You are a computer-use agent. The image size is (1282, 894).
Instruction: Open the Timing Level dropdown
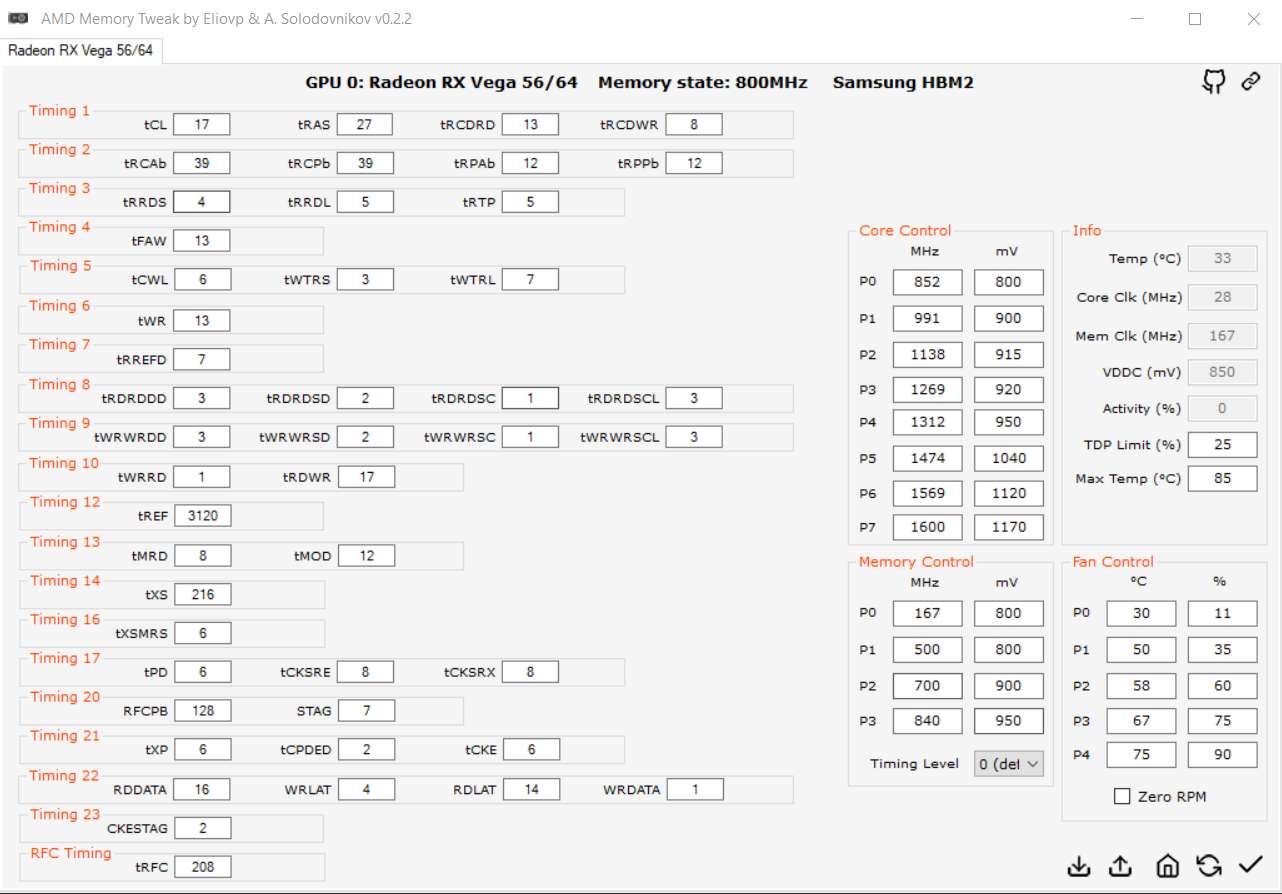(x=1009, y=764)
